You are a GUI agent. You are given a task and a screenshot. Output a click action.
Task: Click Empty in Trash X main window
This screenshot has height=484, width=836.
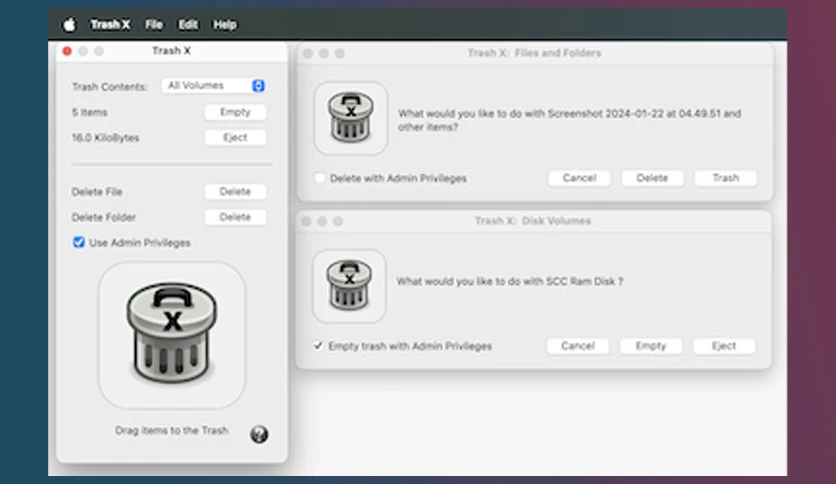click(x=235, y=112)
